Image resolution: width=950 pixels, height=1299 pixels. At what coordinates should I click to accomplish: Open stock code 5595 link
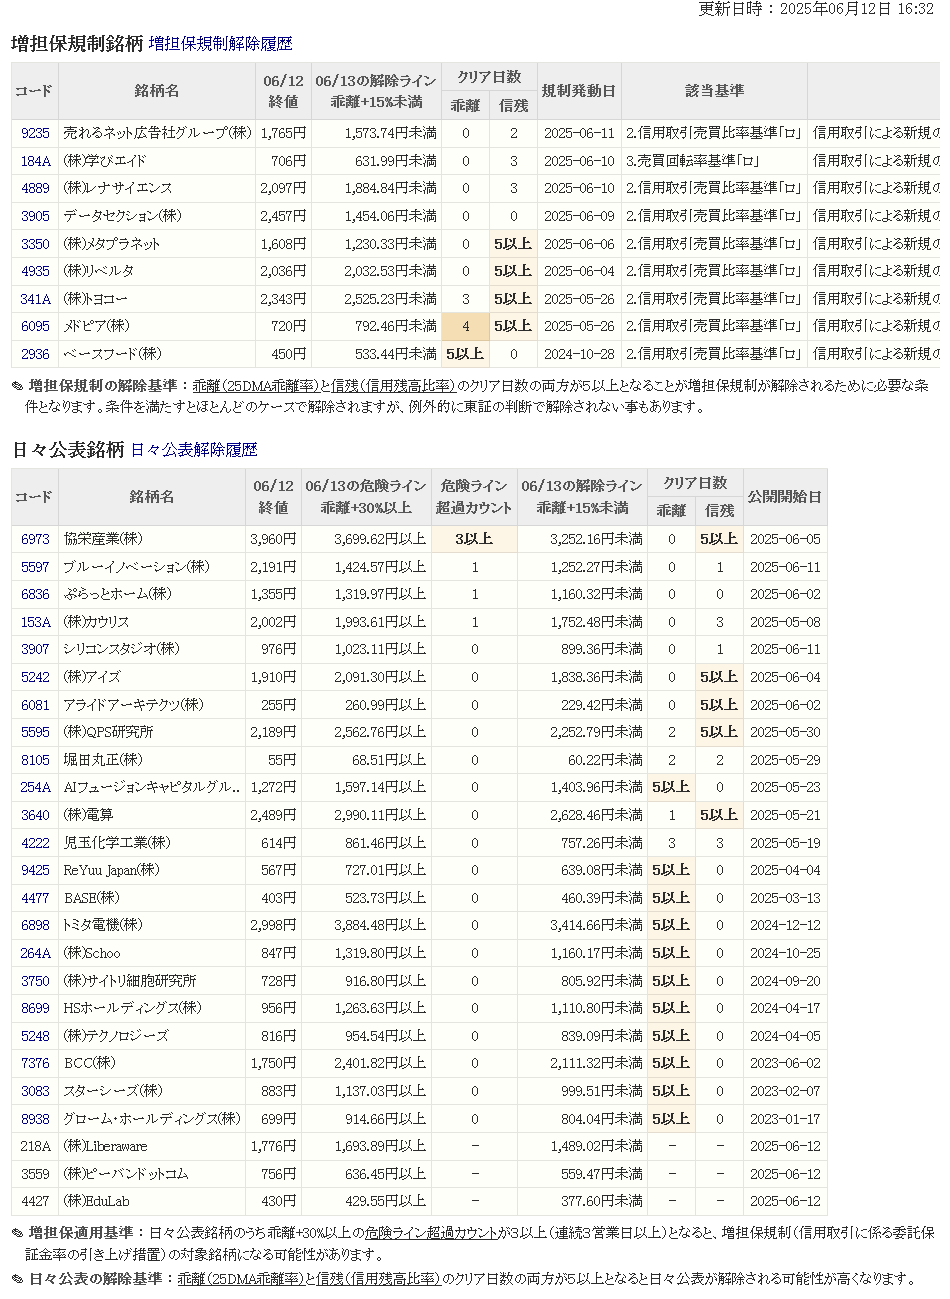[35, 732]
